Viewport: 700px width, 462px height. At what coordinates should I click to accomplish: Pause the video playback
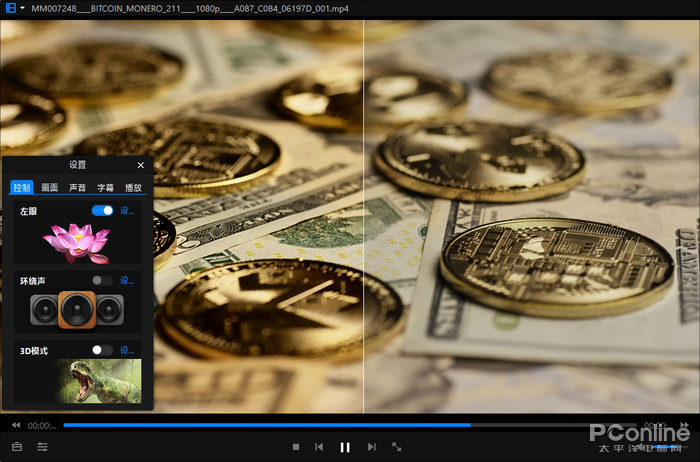pos(345,447)
